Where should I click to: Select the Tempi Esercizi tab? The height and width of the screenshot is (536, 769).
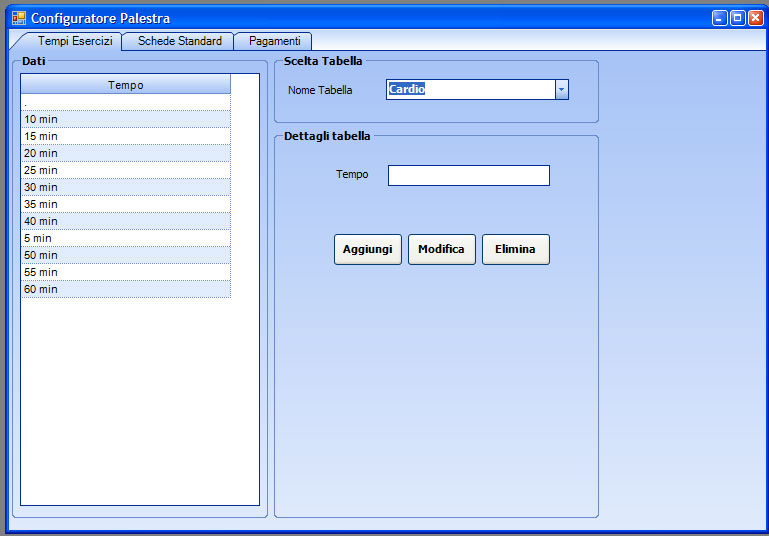pos(75,41)
